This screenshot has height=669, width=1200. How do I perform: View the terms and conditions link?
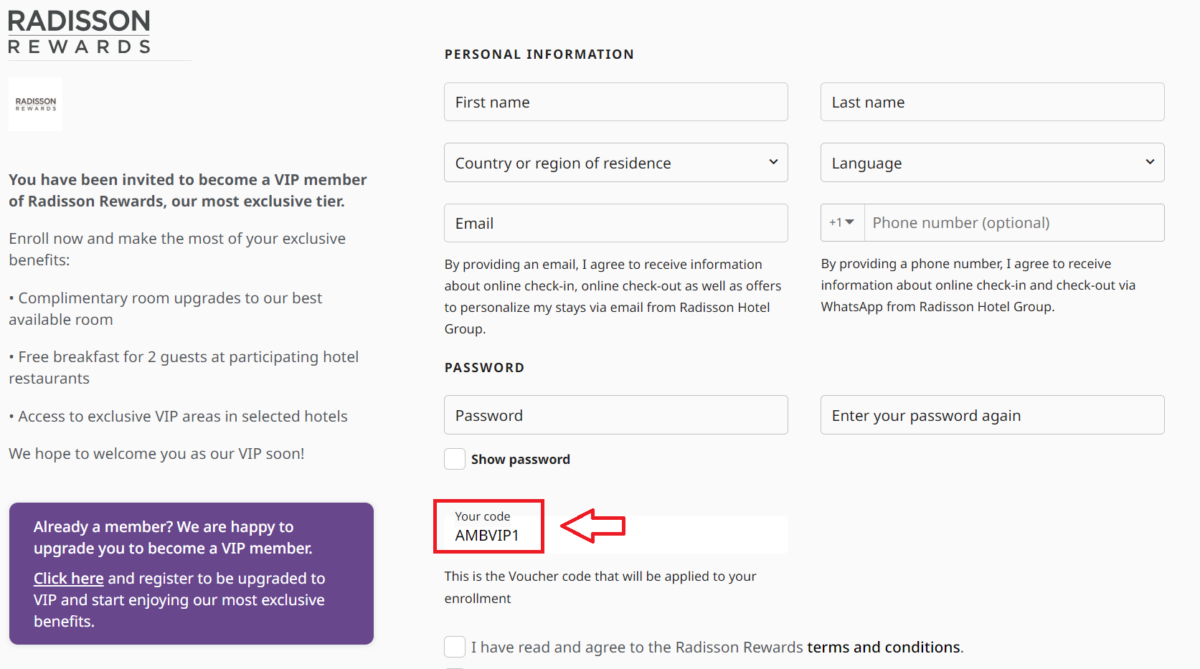[x=884, y=646]
